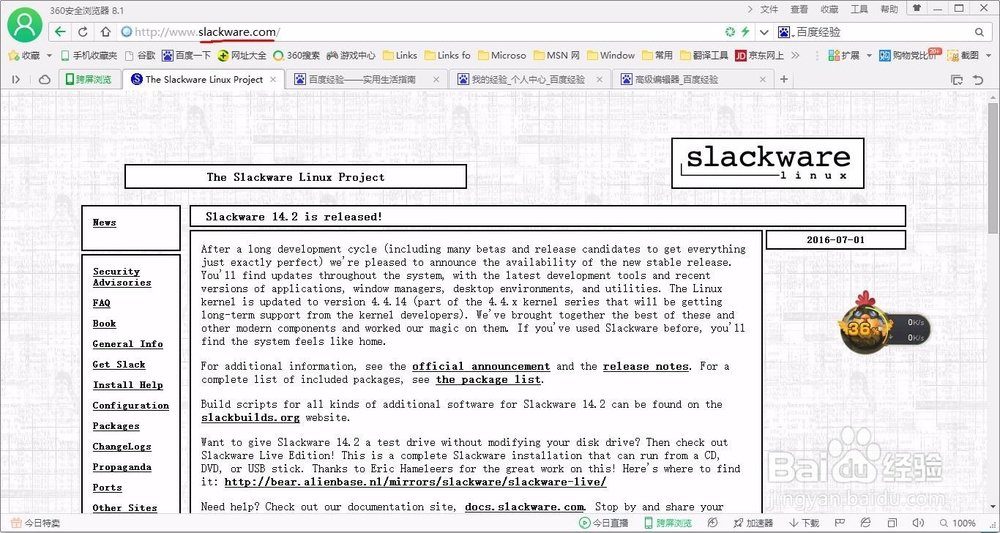Open the package list link
This screenshot has height=533, width=1000.
489,380
